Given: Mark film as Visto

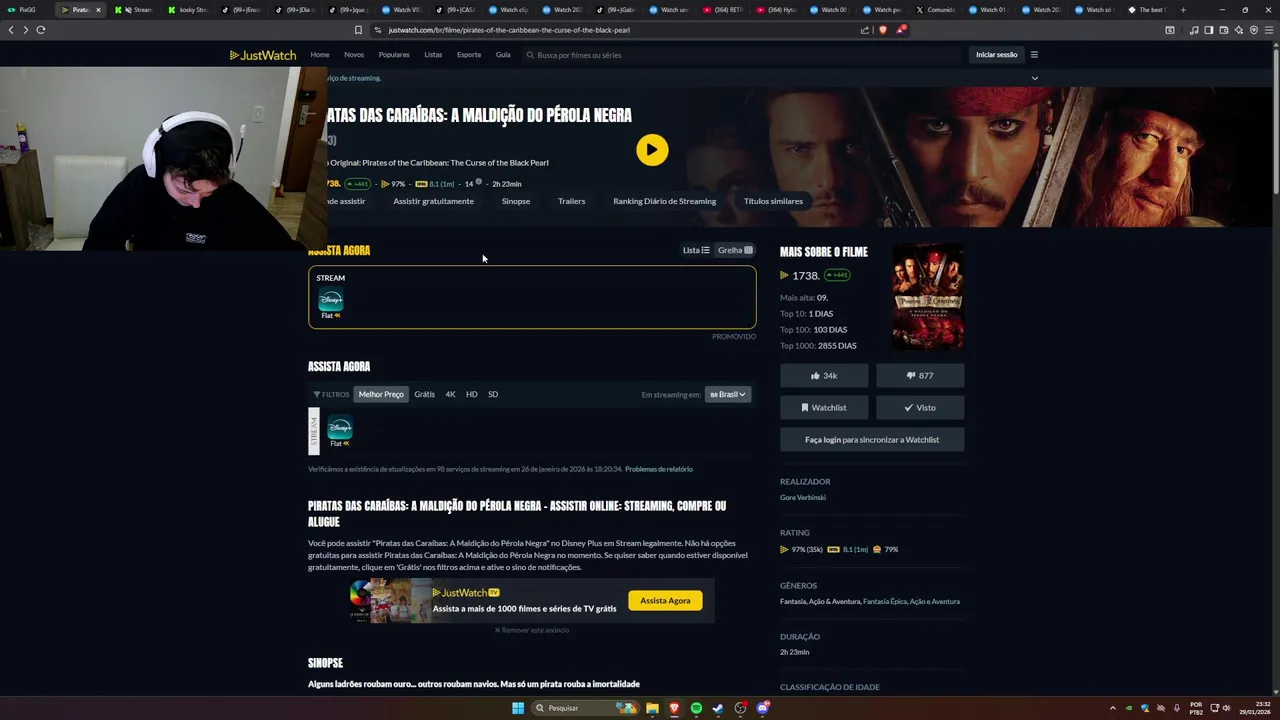Looking at the screenshot, I should pos(920,408).
